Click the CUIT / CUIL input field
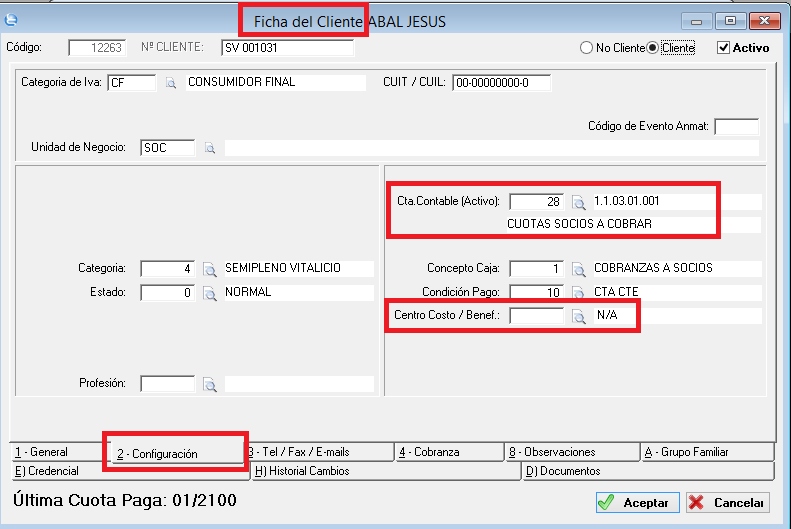 point(502,83)
